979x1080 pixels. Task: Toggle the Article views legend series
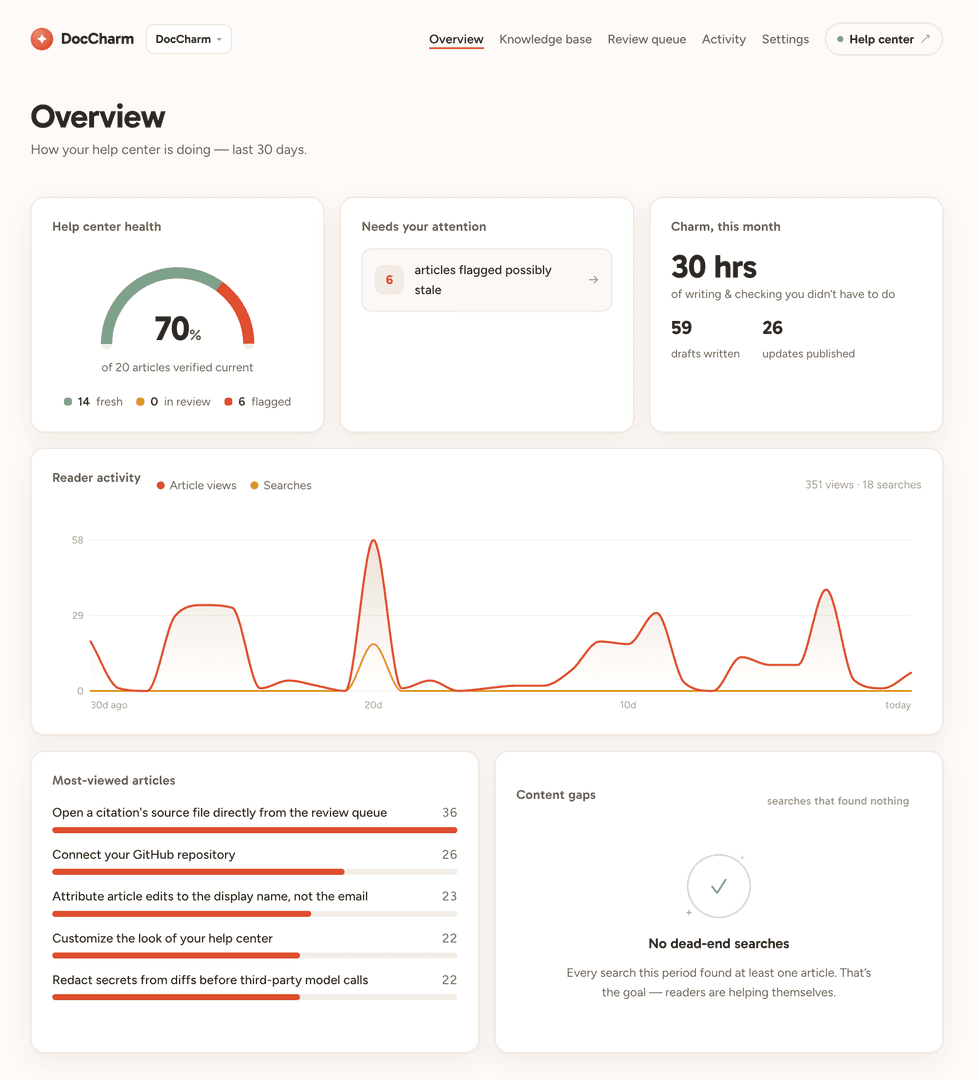click(196, 486)
